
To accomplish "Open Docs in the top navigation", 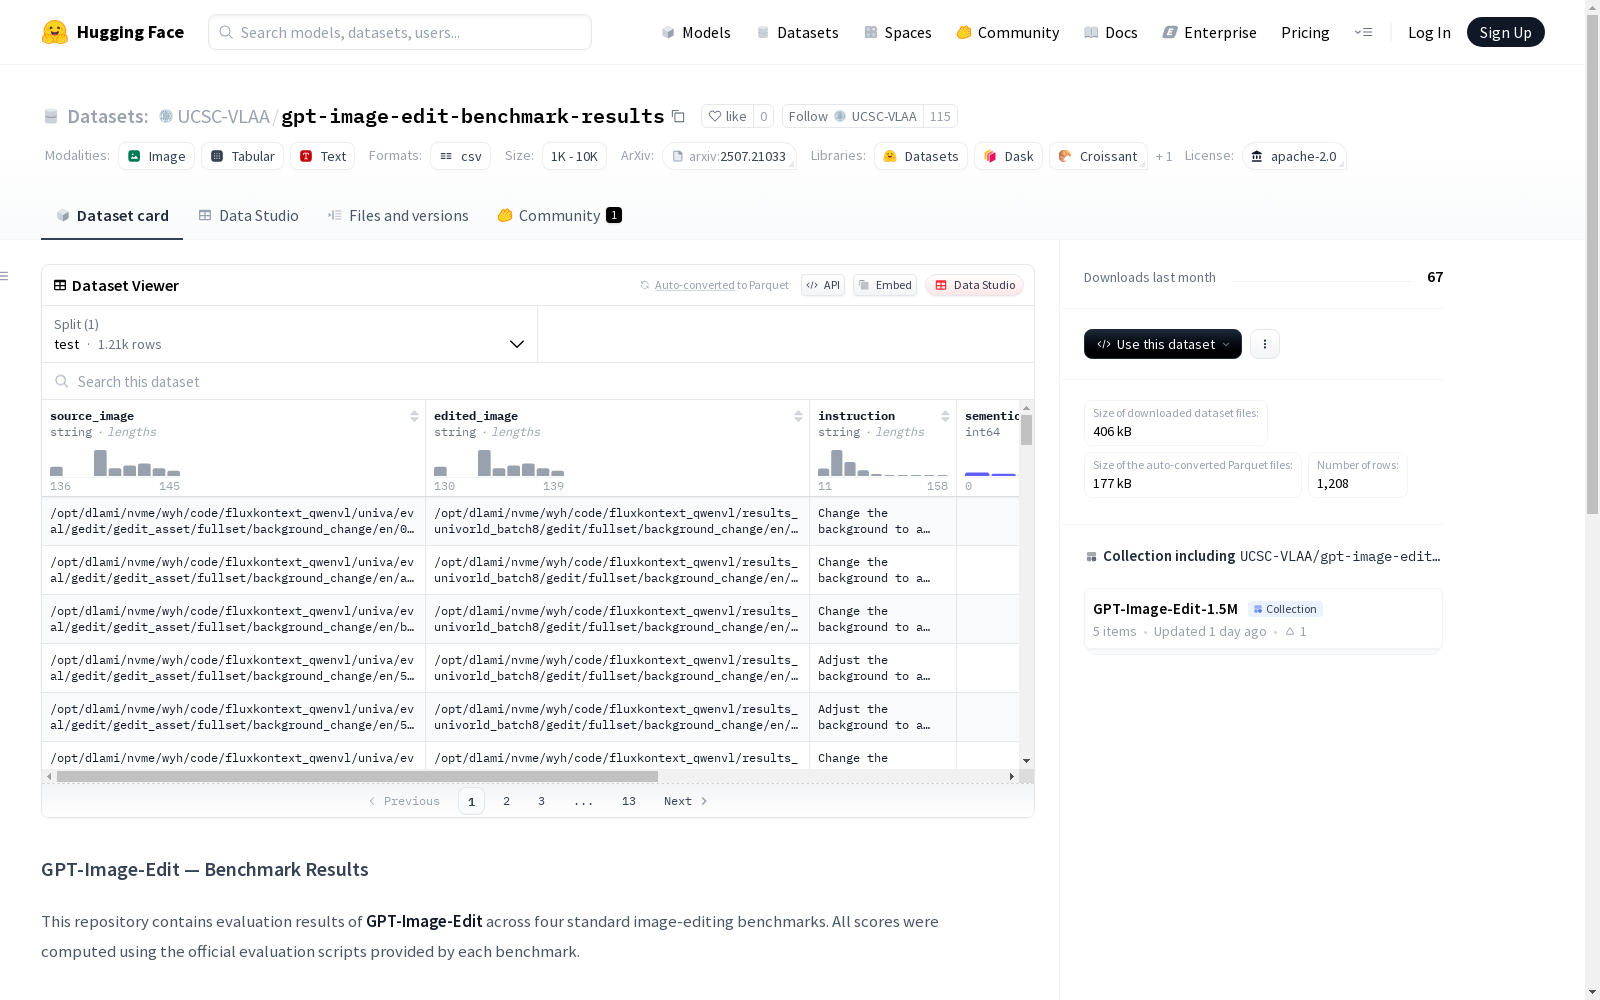I will [x=1111, y=32].
